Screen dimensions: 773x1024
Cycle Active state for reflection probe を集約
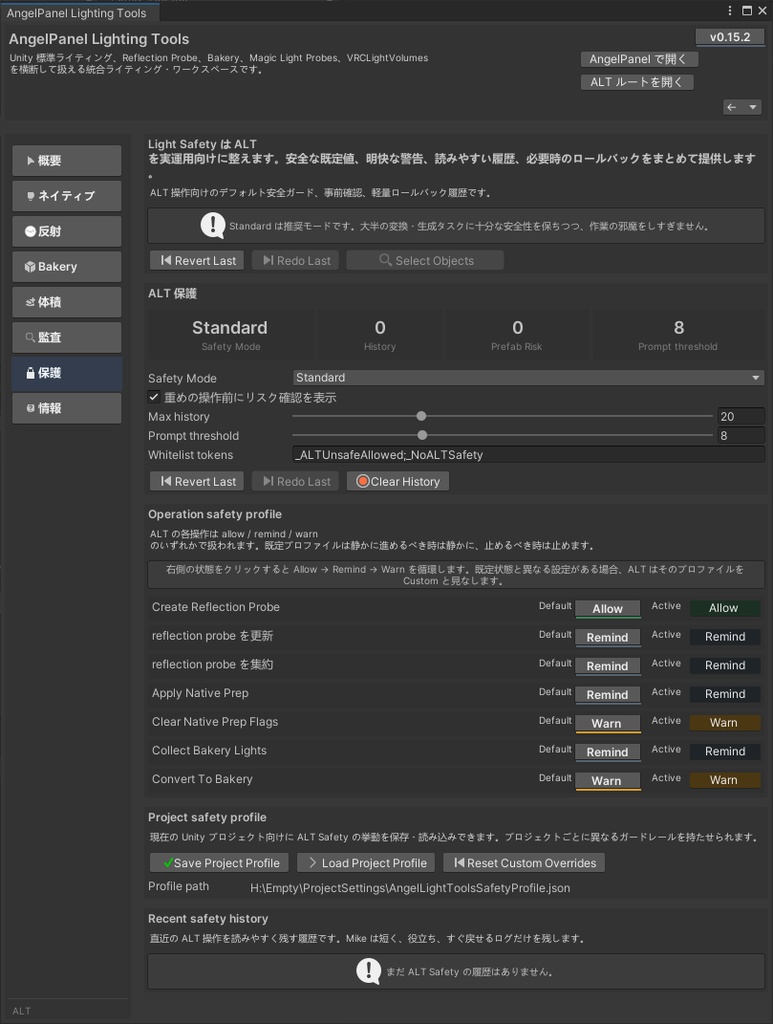pos(725,665)
